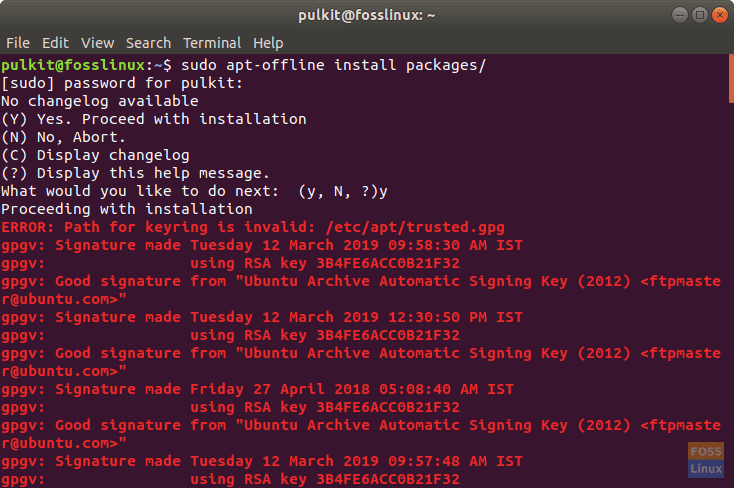The image size is (734, 488).
Task: Click the '[sudo] password for pulkit:' line
Action: tap(122, 83)
